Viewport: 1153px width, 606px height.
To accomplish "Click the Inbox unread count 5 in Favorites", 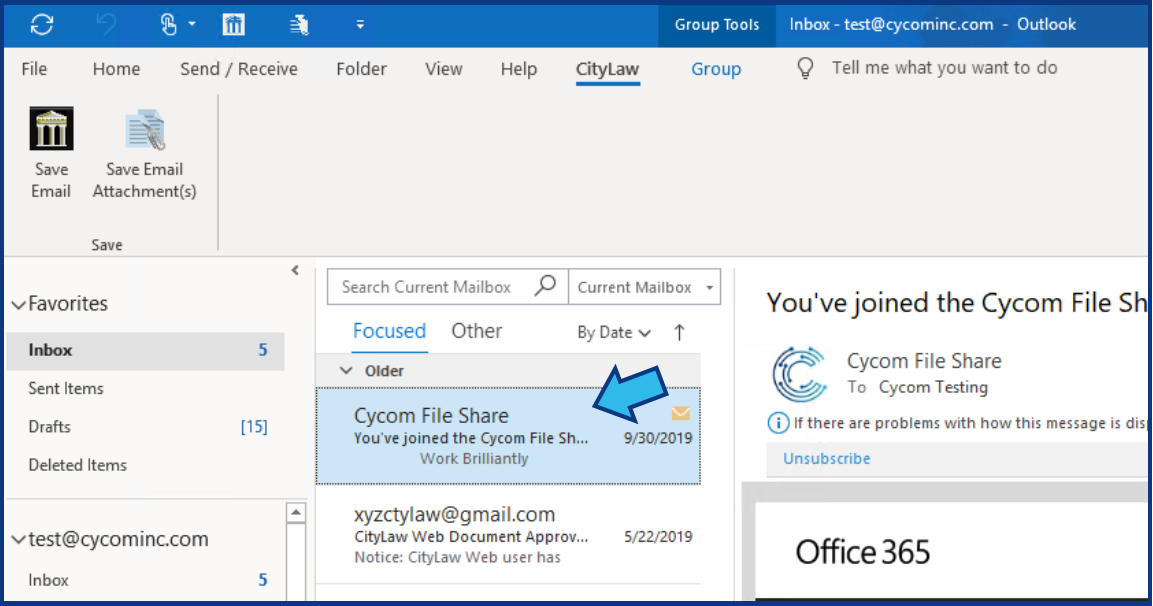I will (x=263, y=350).
